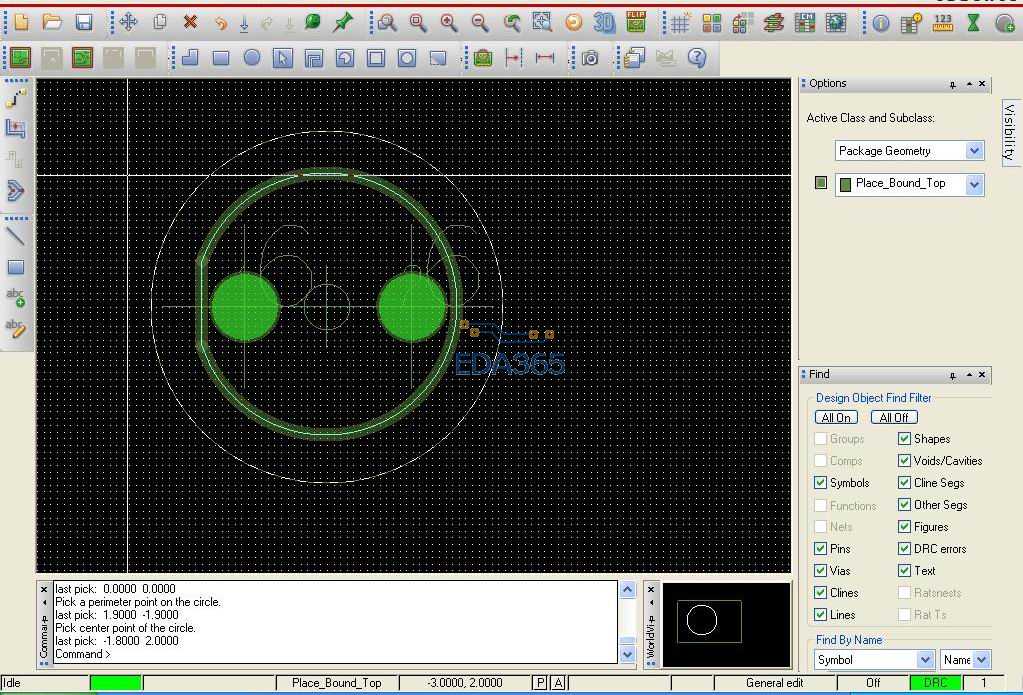Screen dimensions: 1023x695
Task: Select the Add Text tool
Action: [15, 298]
